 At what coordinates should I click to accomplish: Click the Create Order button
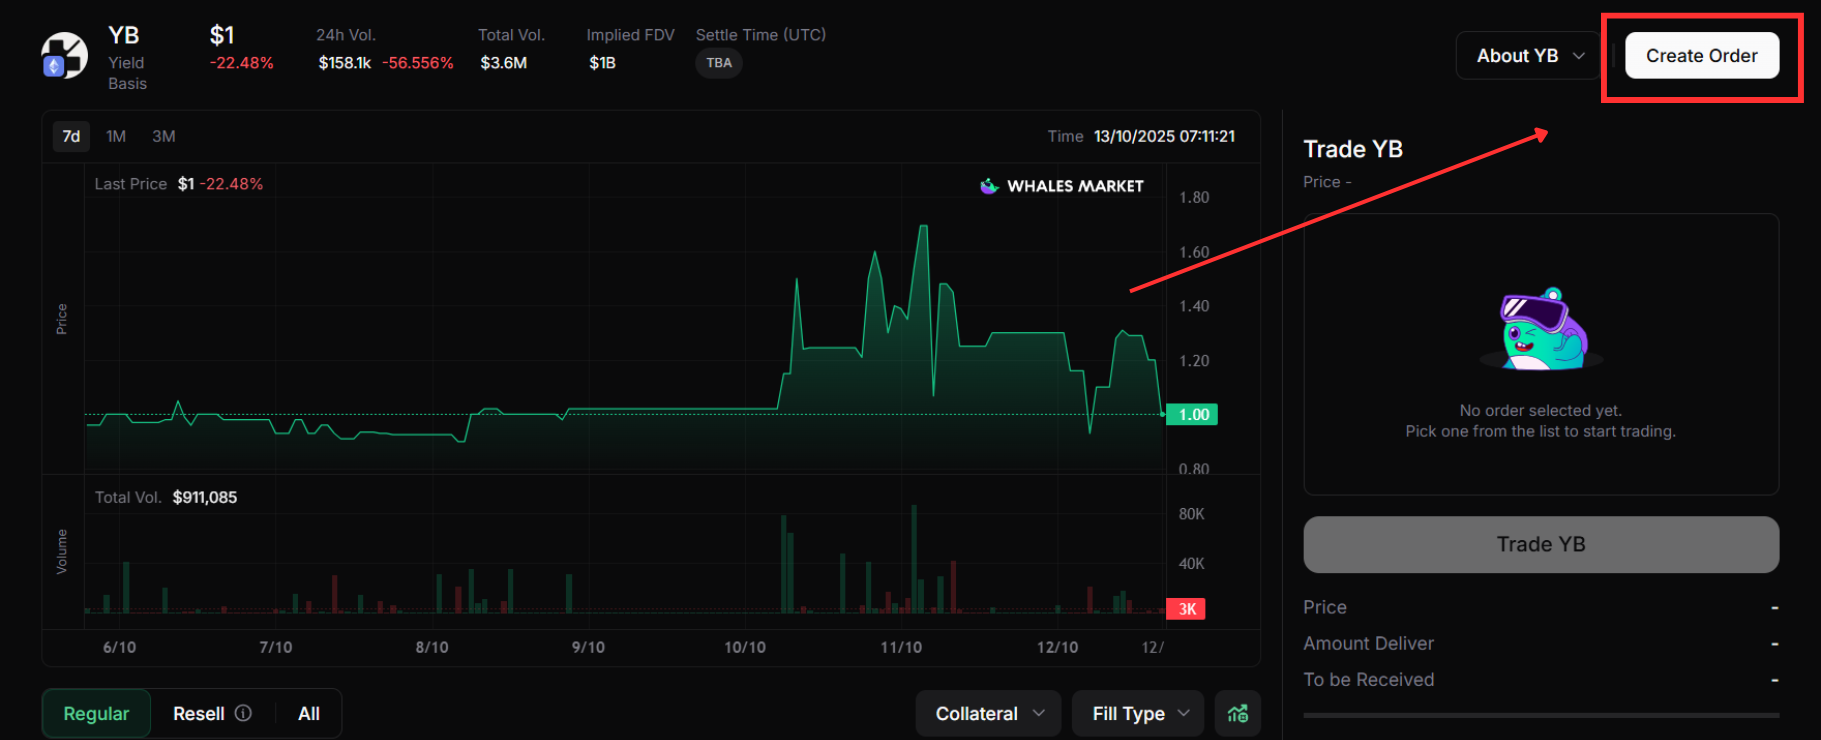[1701, 56]
